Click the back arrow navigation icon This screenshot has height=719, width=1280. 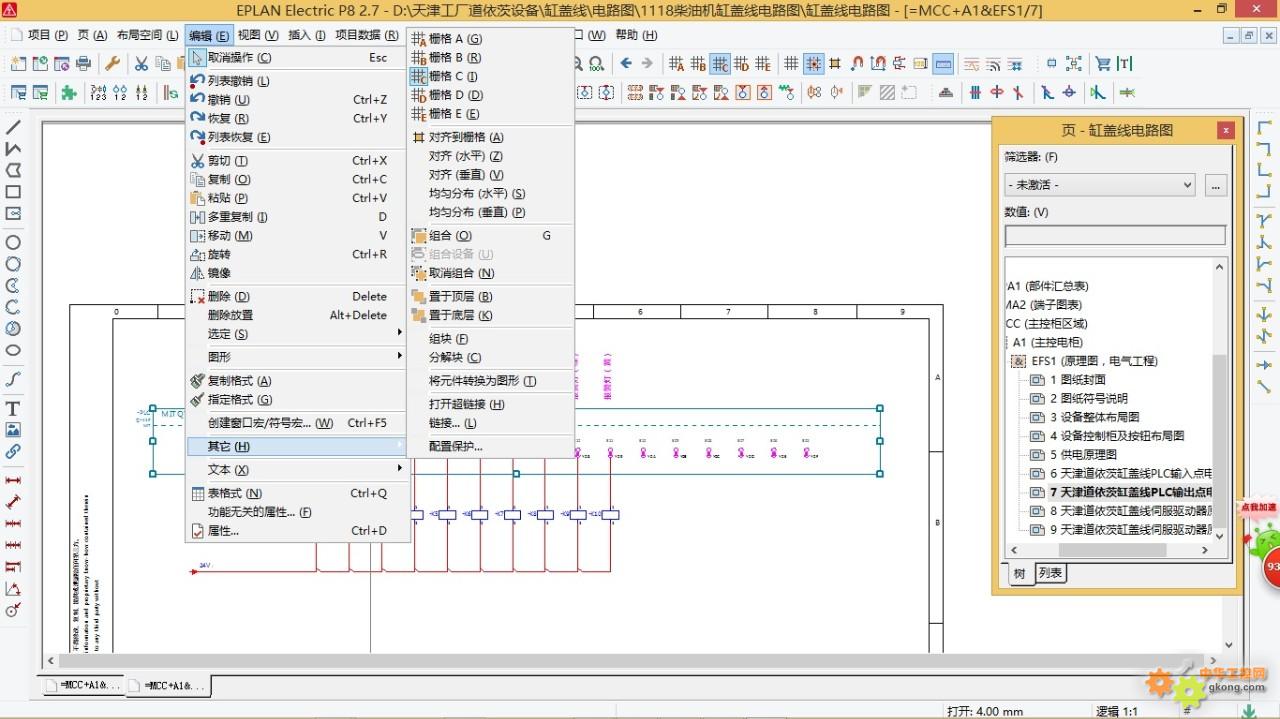pyautogui.click(x=626, y=64)
